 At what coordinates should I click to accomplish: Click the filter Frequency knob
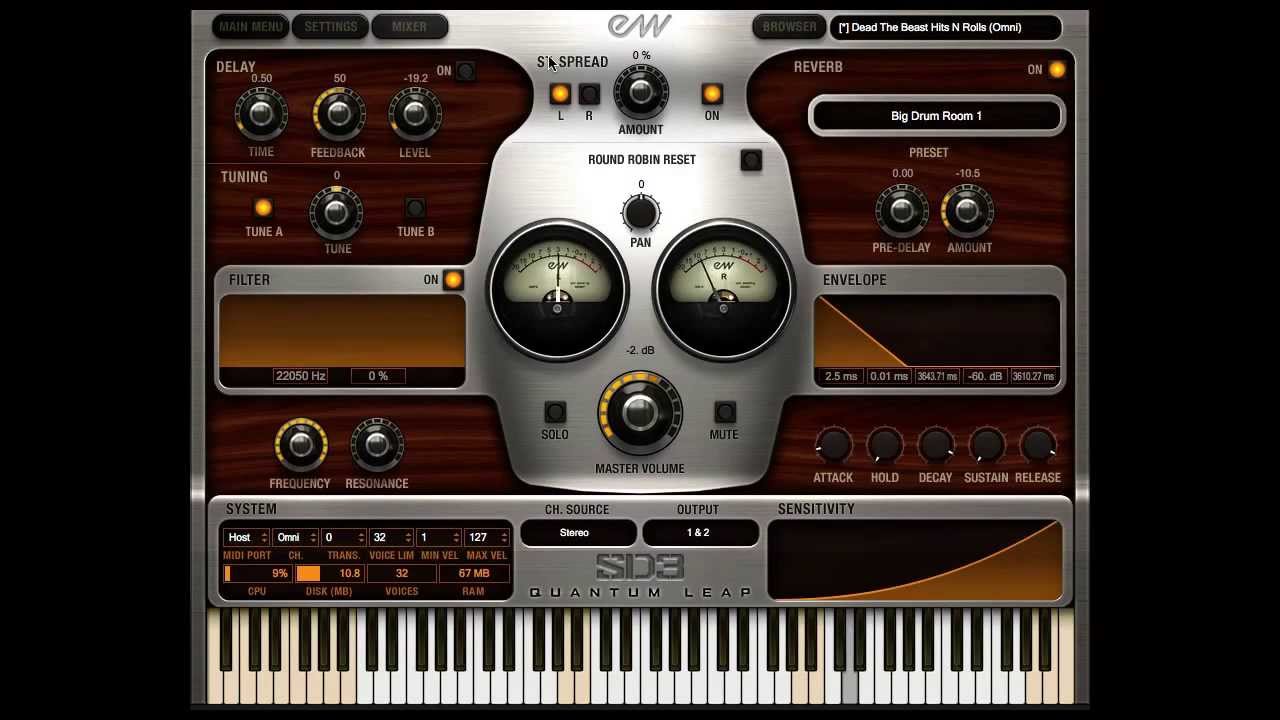click(x=300, y=445)
